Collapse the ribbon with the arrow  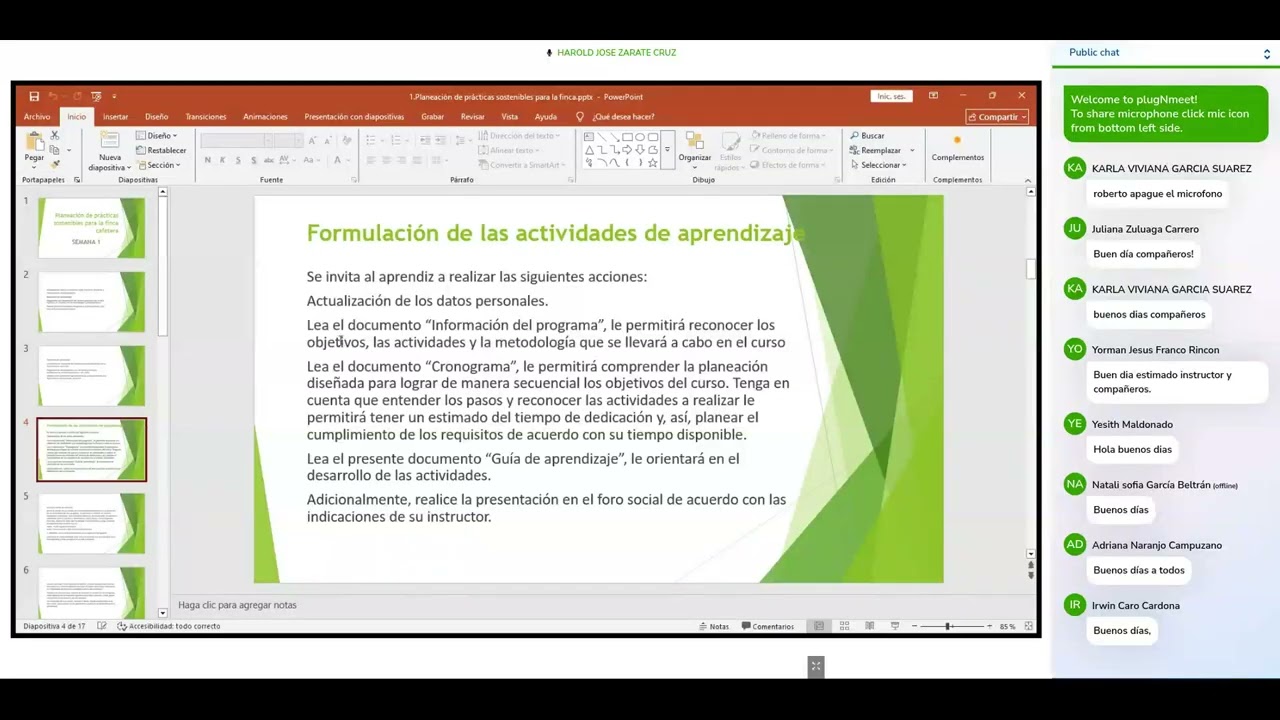pyautogui.click(x=1028, y=180)
